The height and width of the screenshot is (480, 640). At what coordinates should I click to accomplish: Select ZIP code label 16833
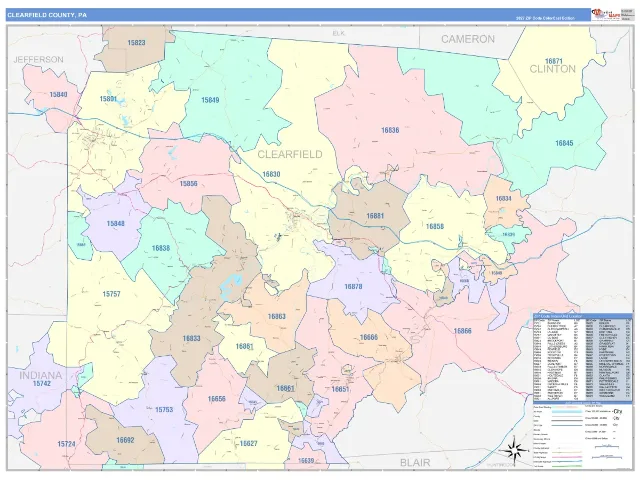click(191, 338)
